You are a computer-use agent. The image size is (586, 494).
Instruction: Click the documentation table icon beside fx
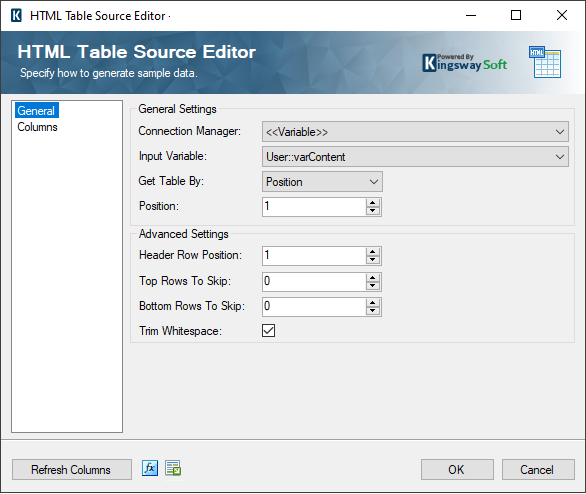coord(173,468)
